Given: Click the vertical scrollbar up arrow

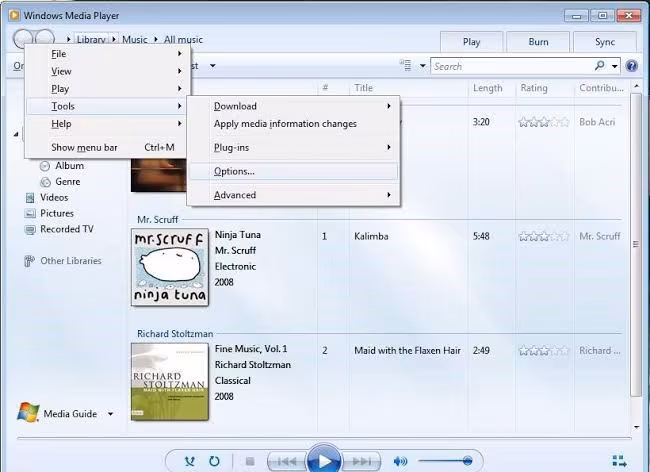Looking at the screenshot, I should click(x=636, y=86).
